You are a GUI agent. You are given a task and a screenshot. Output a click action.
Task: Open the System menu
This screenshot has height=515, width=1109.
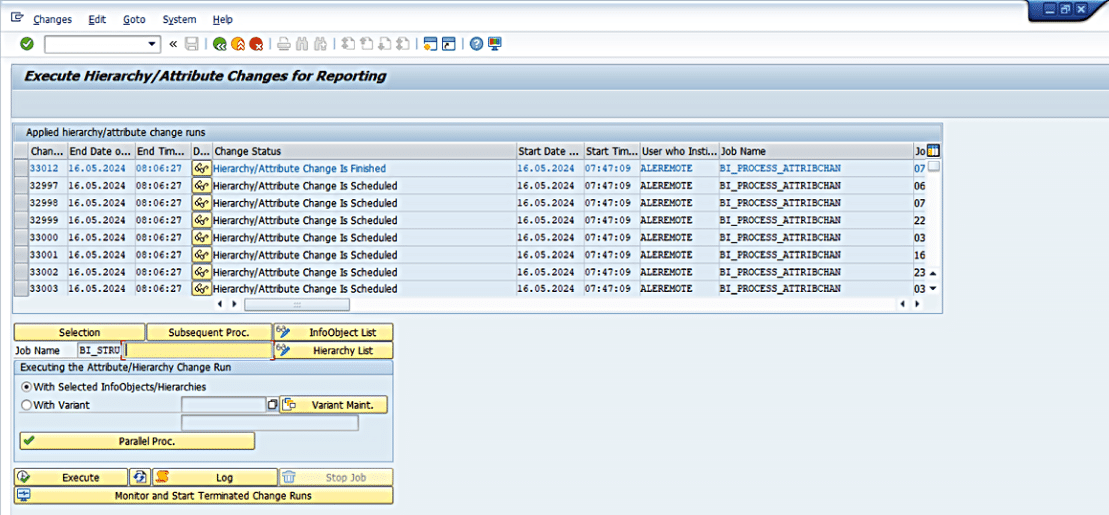click(180, 20)
